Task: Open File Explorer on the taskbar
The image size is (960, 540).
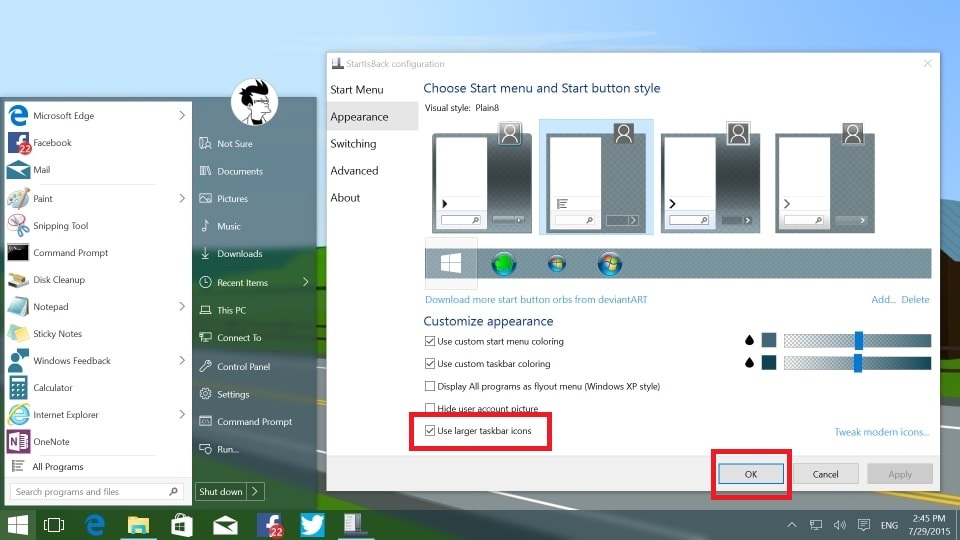Action: click(x=138, y=525)
